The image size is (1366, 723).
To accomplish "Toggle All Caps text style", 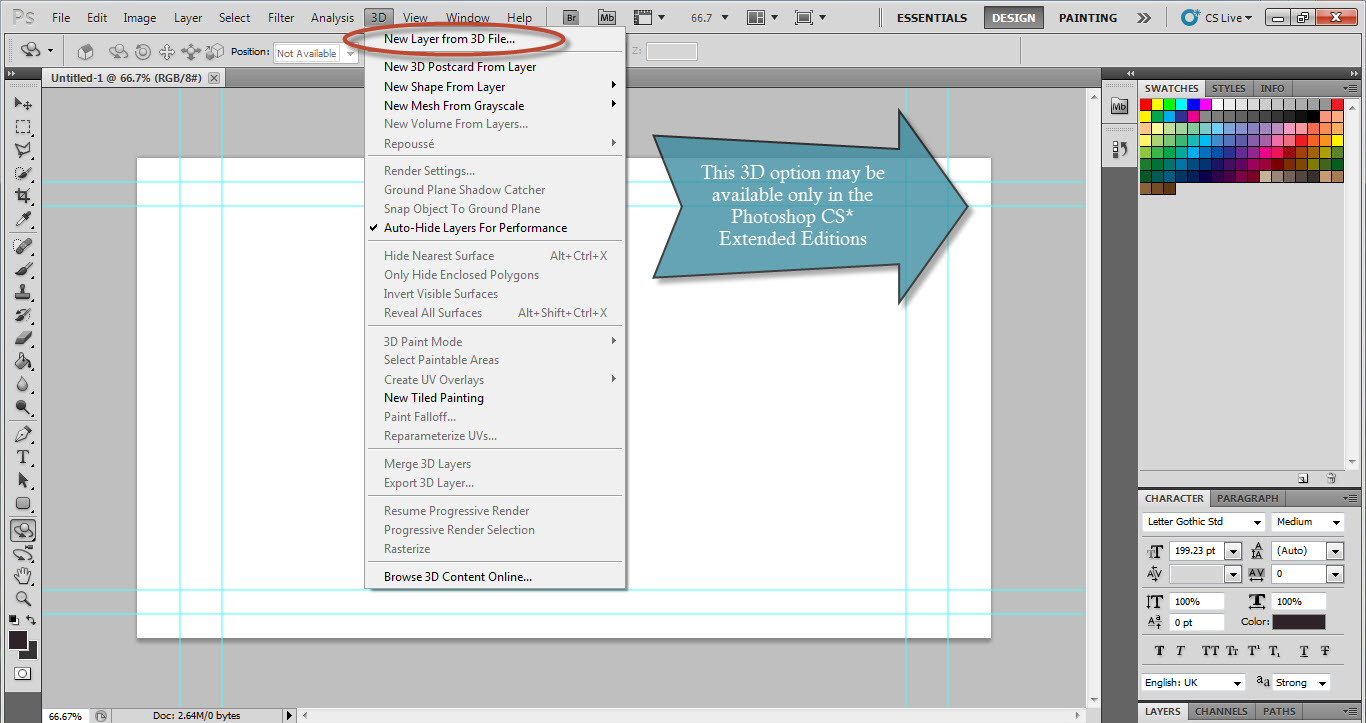I will pos(1210,651).
